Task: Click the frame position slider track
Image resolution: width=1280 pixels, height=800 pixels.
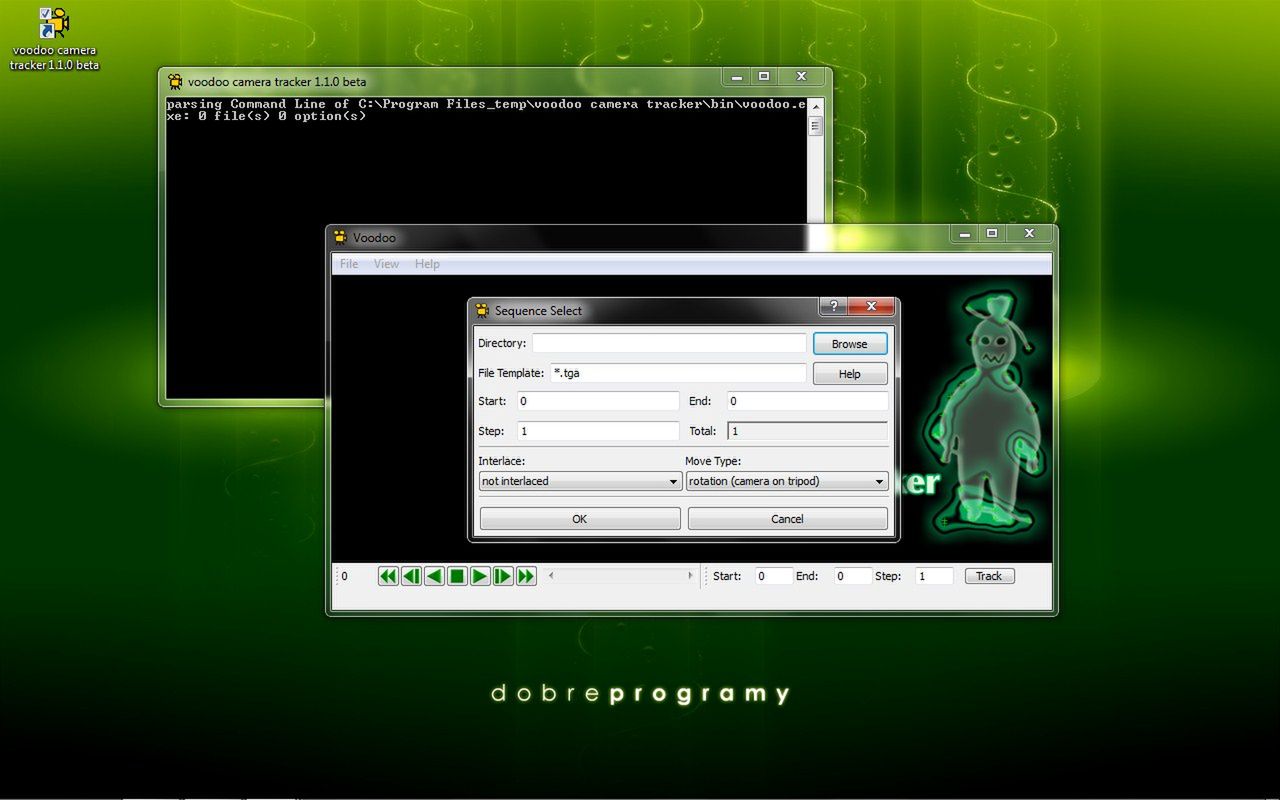Action: (621, 576)
